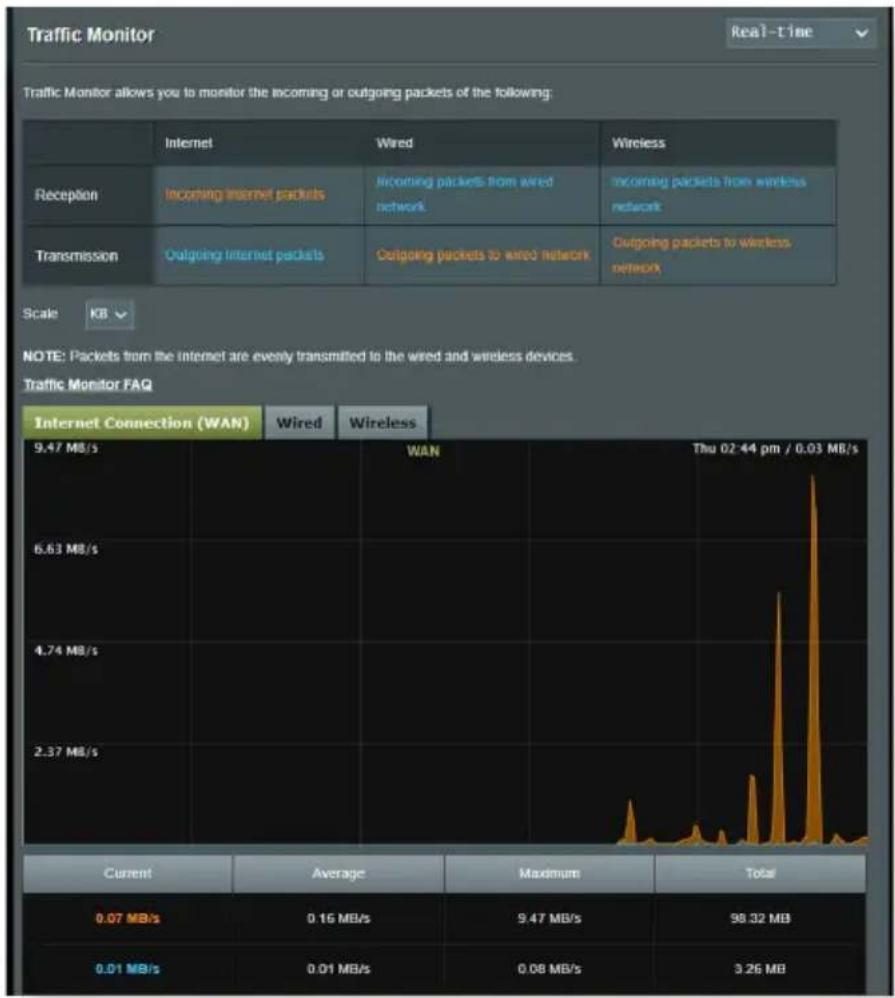895x998 pixels.
Task: Click maximum value 9.47 MB/s in table
Action: (x=549, y=918)
